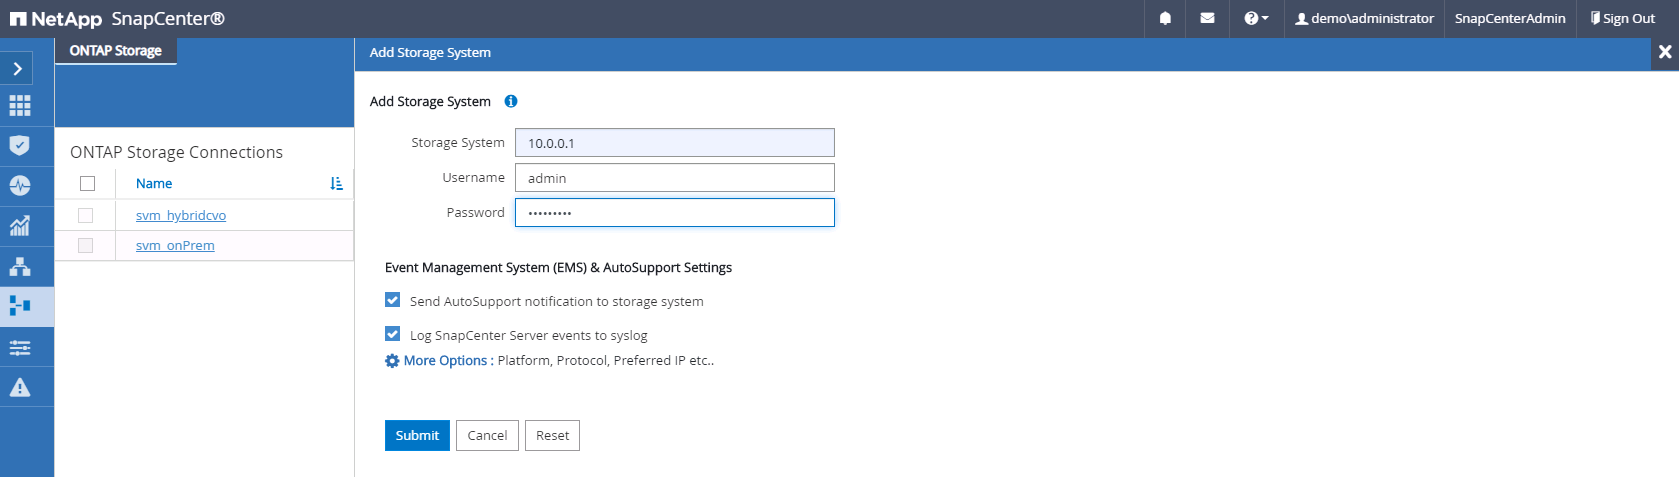Uncheck Send AutoSupport notification checkbox
Viewport: 1679px width, 477px height.
coord(393,300)
